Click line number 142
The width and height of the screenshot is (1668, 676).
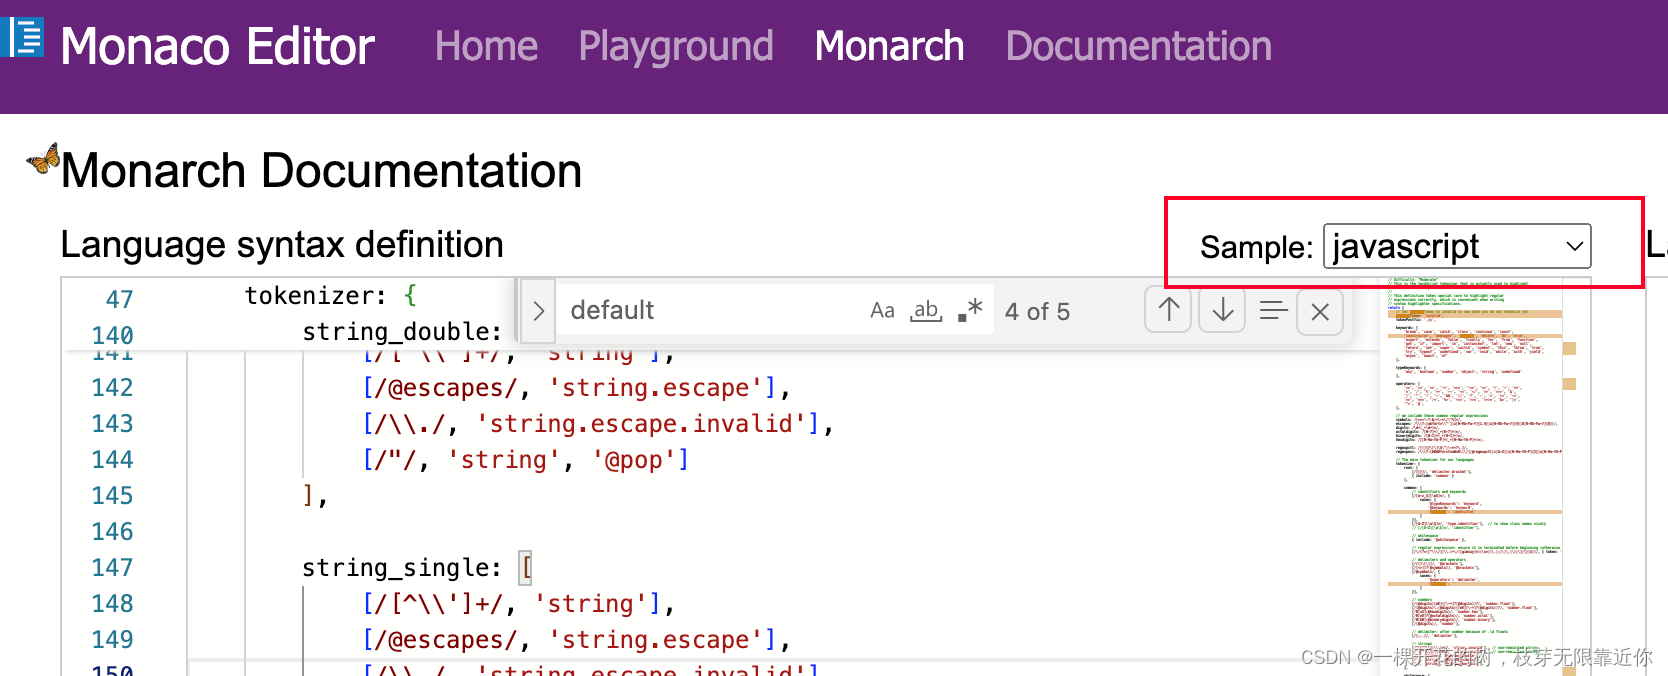point(112,388)
